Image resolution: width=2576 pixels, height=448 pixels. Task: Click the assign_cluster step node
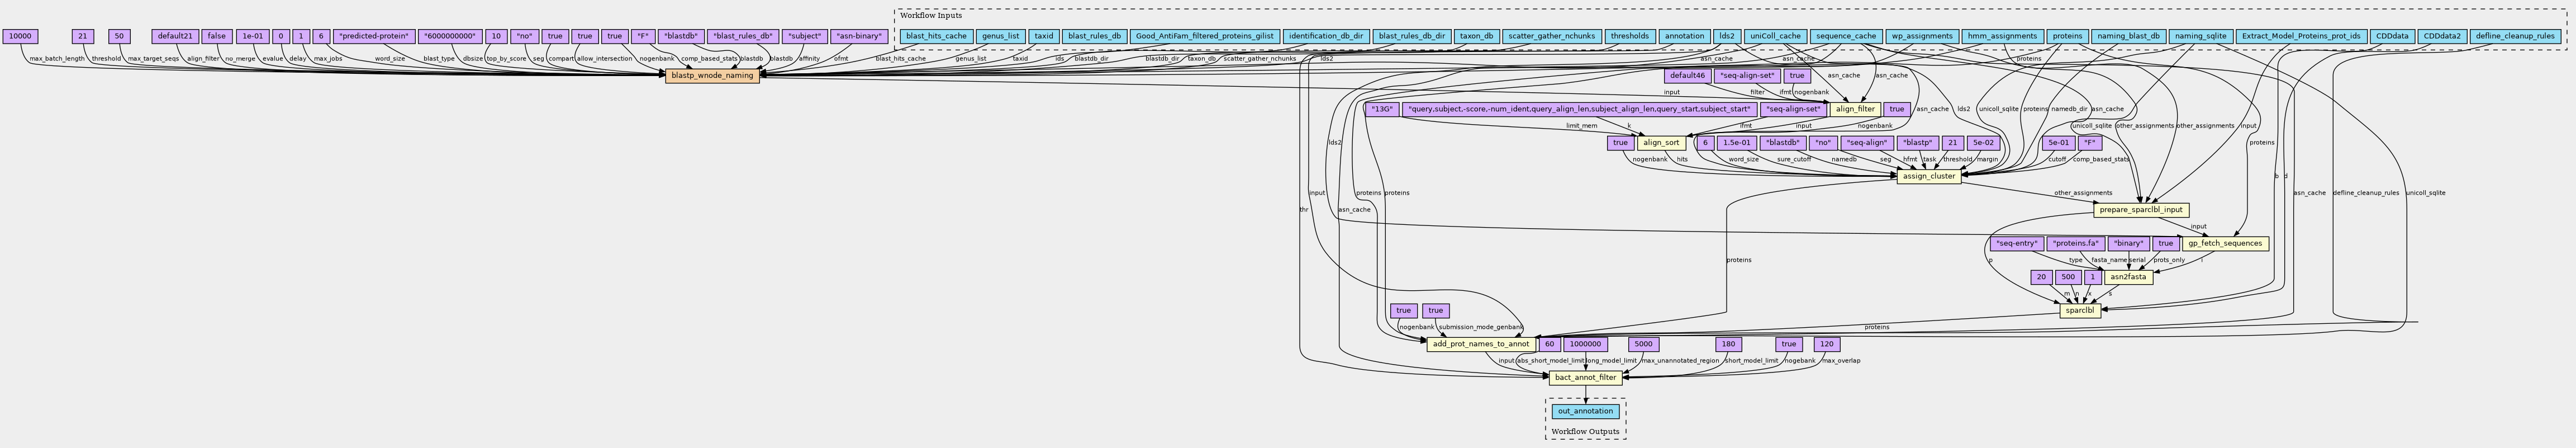tap(1928, 176)
